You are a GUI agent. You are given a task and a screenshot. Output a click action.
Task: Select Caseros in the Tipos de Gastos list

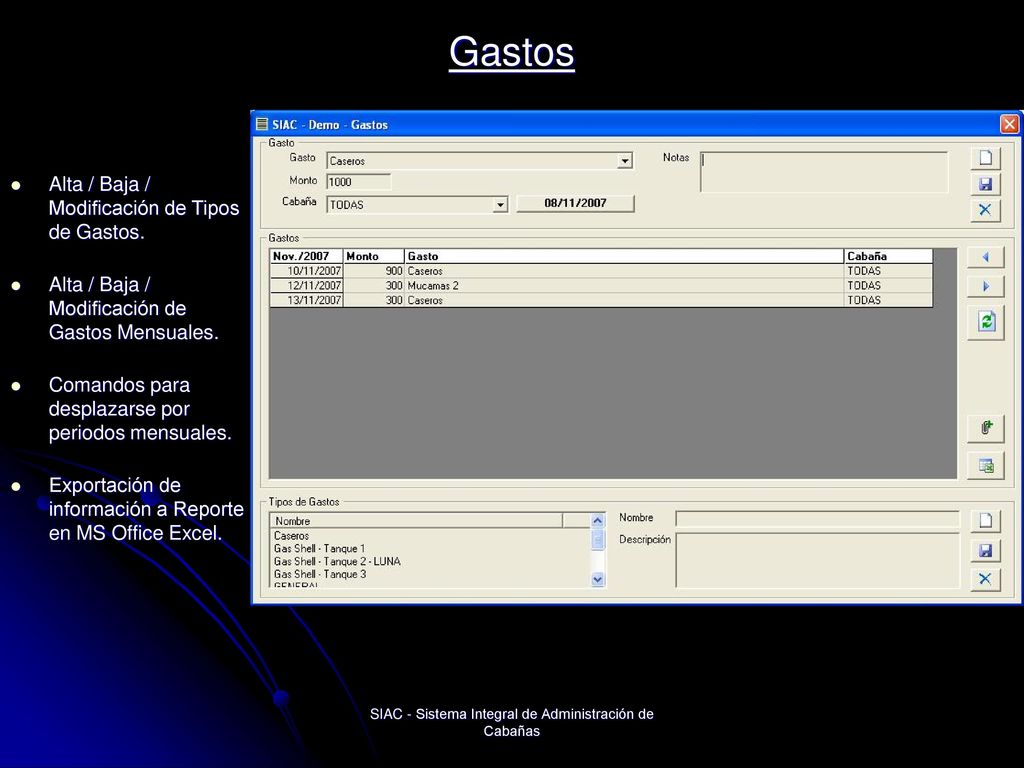coord(291,536)
